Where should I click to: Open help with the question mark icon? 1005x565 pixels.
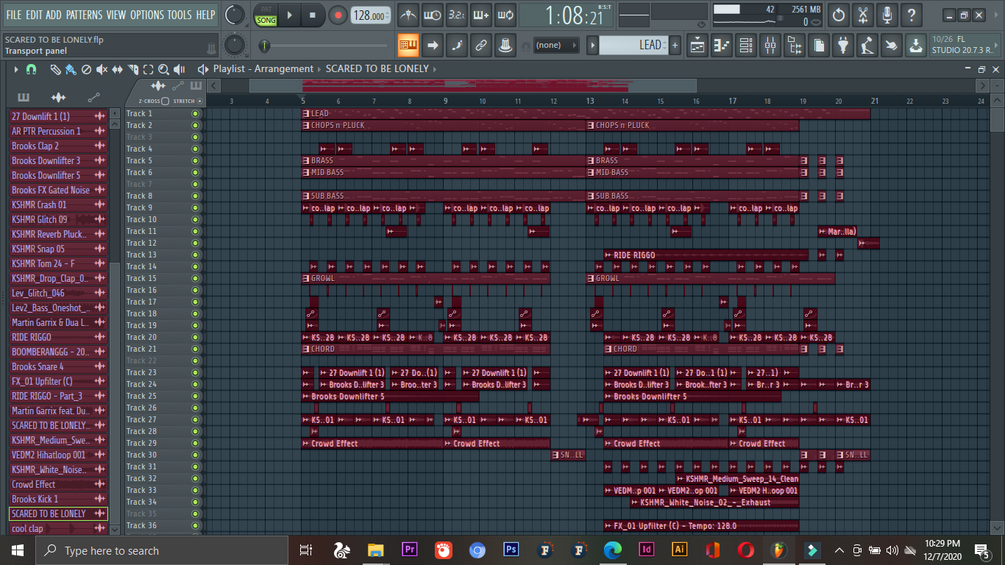[911, 15]
